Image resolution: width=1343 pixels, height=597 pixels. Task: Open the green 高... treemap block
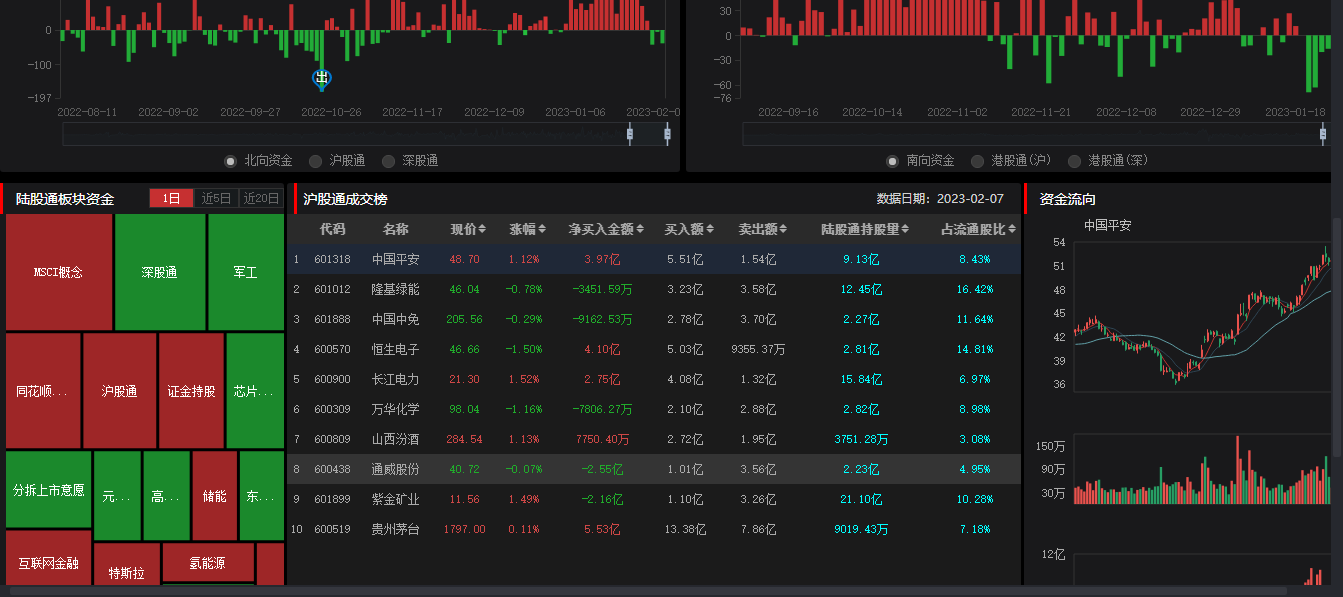tap(166, 496)
